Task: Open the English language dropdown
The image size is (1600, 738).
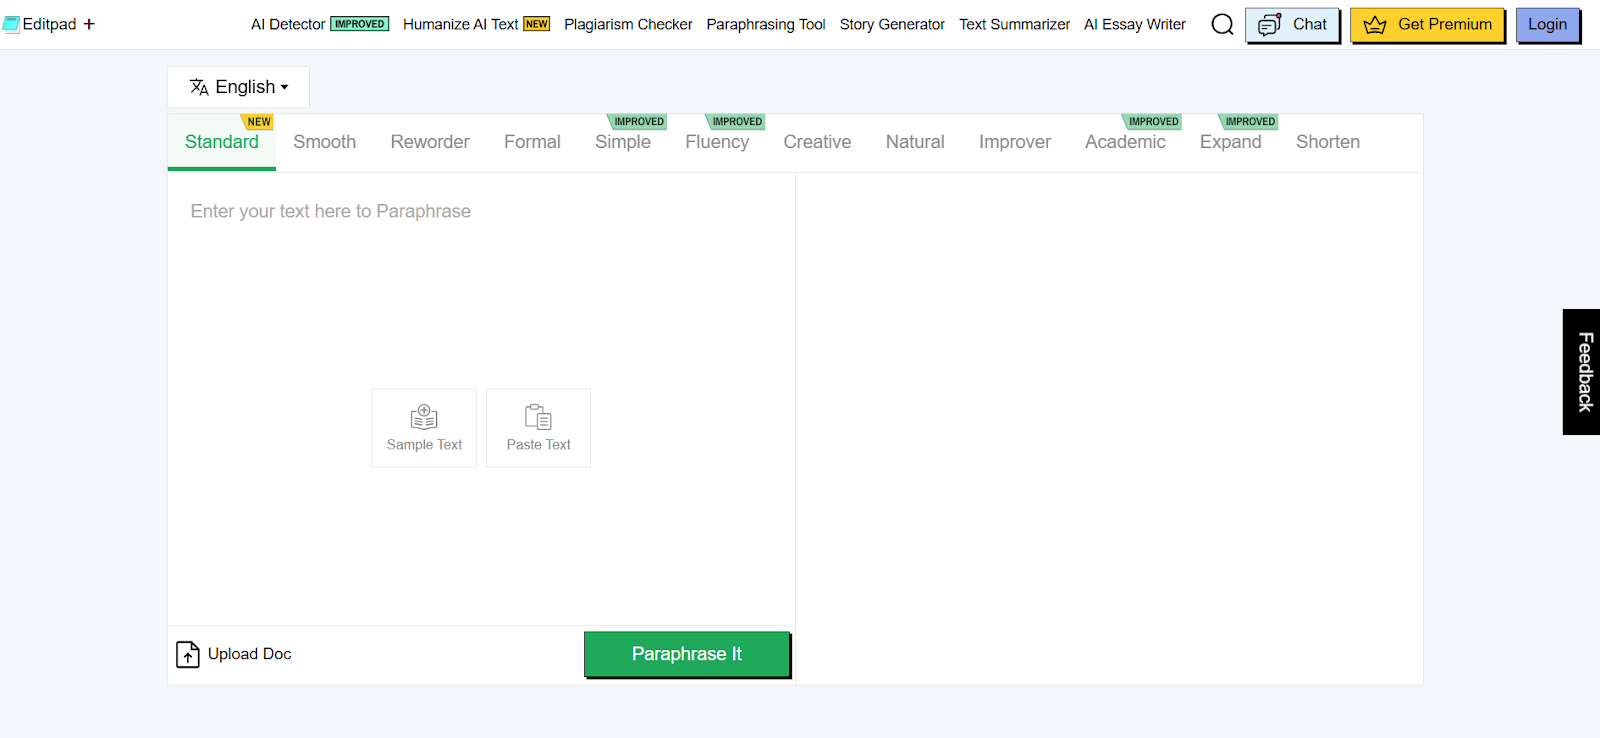Action: 239,87
